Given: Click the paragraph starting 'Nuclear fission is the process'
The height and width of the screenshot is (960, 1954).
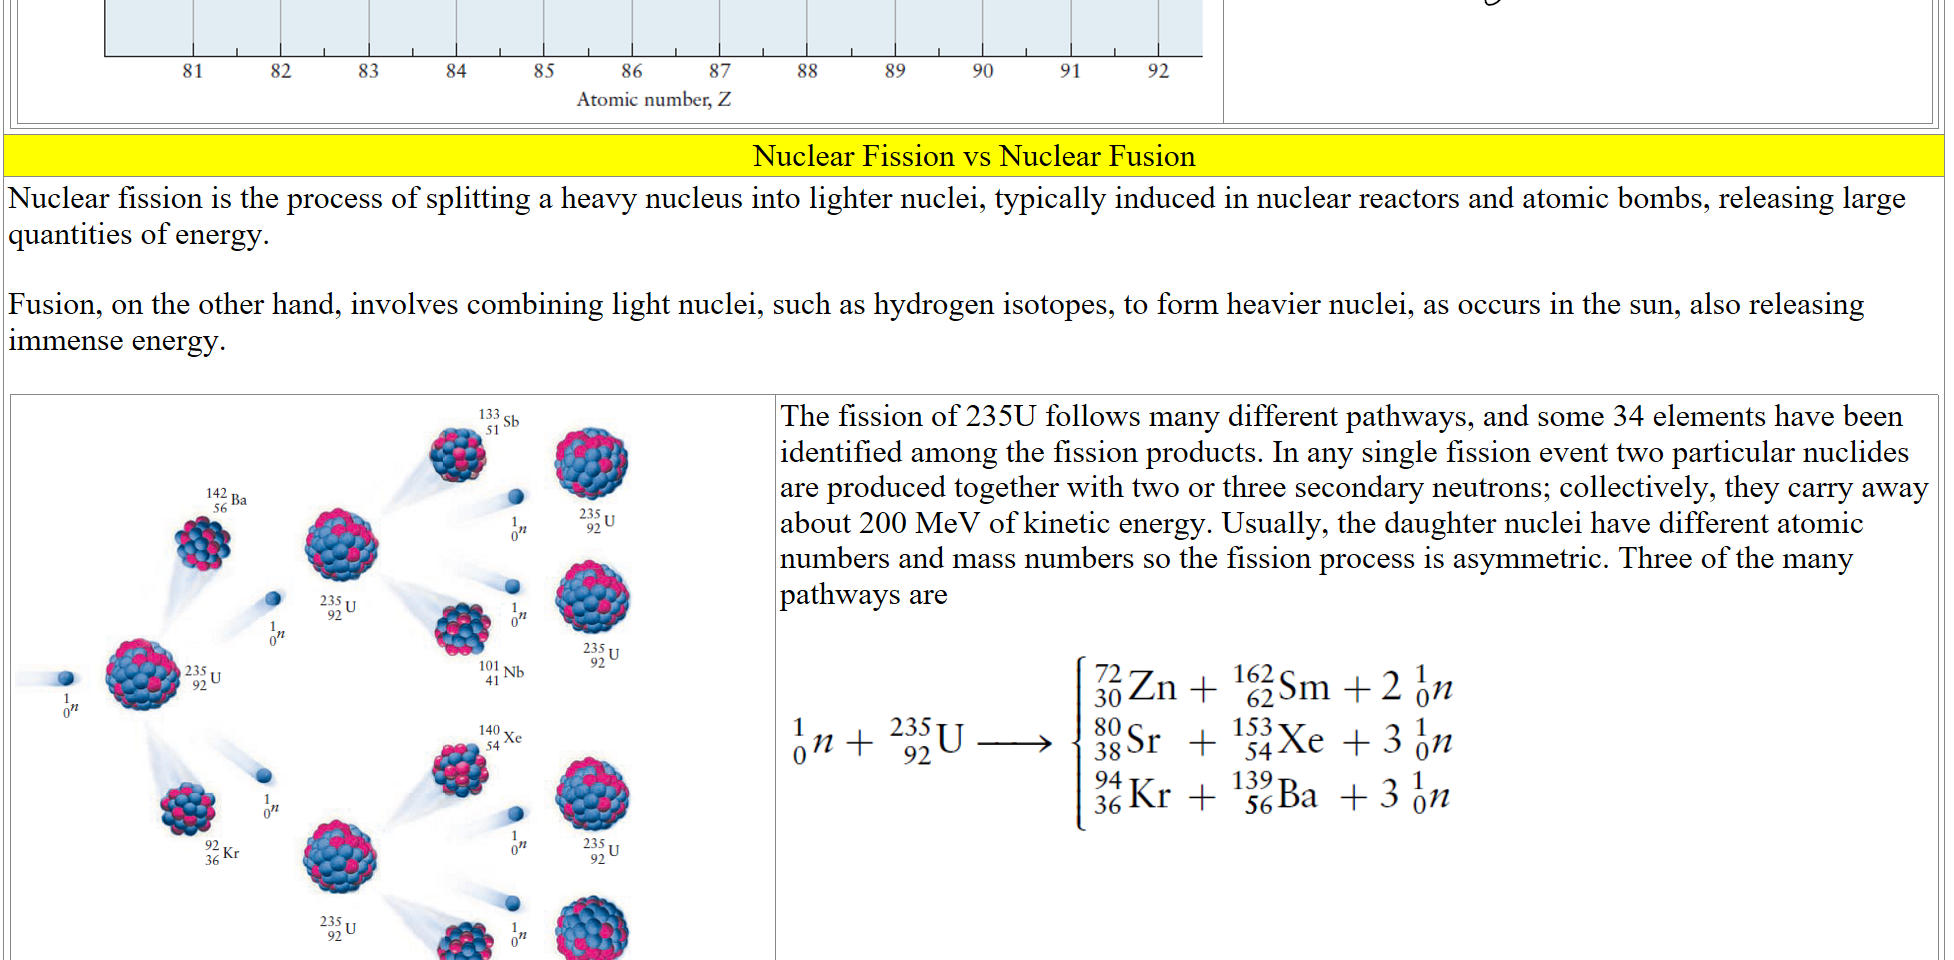Looking at the screenshot, I should 957,216.
